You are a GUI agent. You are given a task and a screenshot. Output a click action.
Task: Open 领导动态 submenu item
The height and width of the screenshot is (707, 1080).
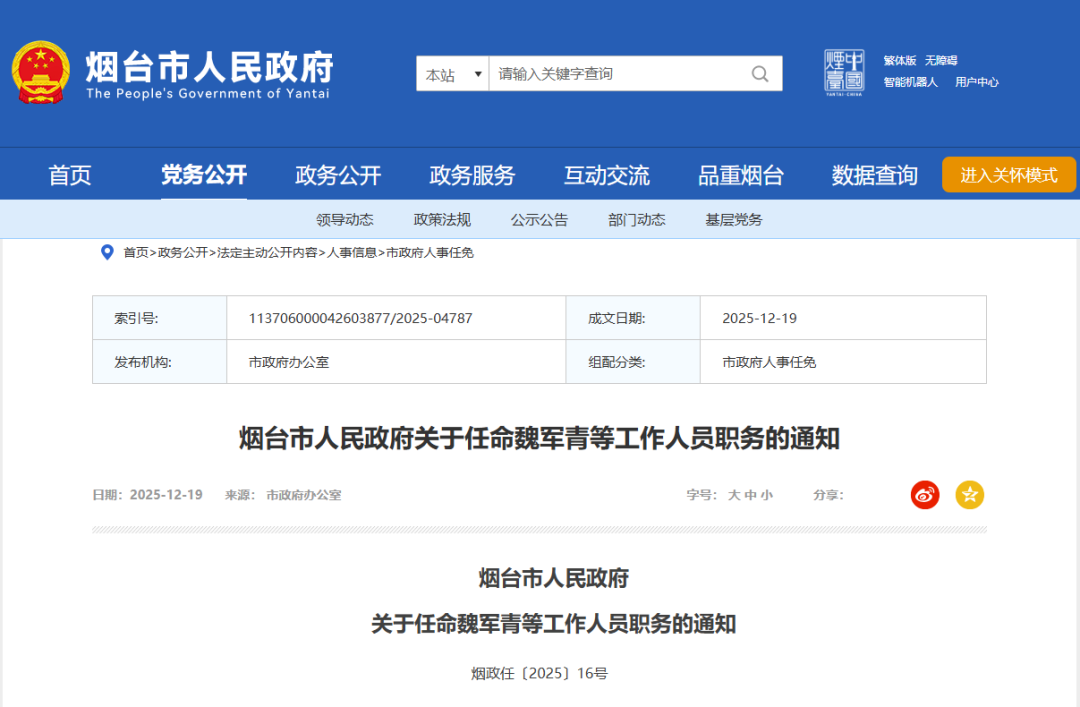(345, 220)
